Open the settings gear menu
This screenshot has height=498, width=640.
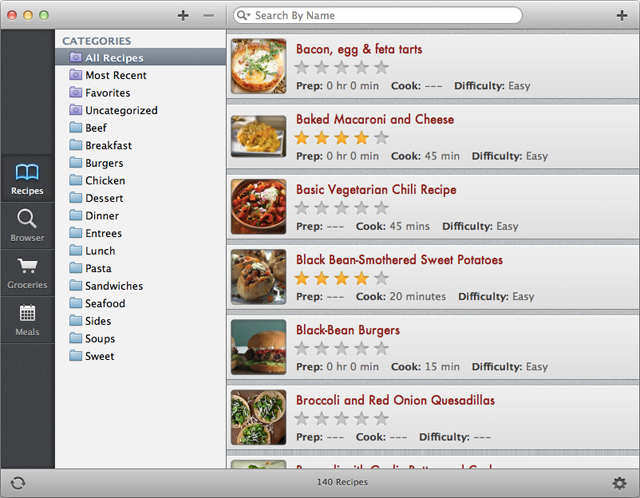point(620,483)
